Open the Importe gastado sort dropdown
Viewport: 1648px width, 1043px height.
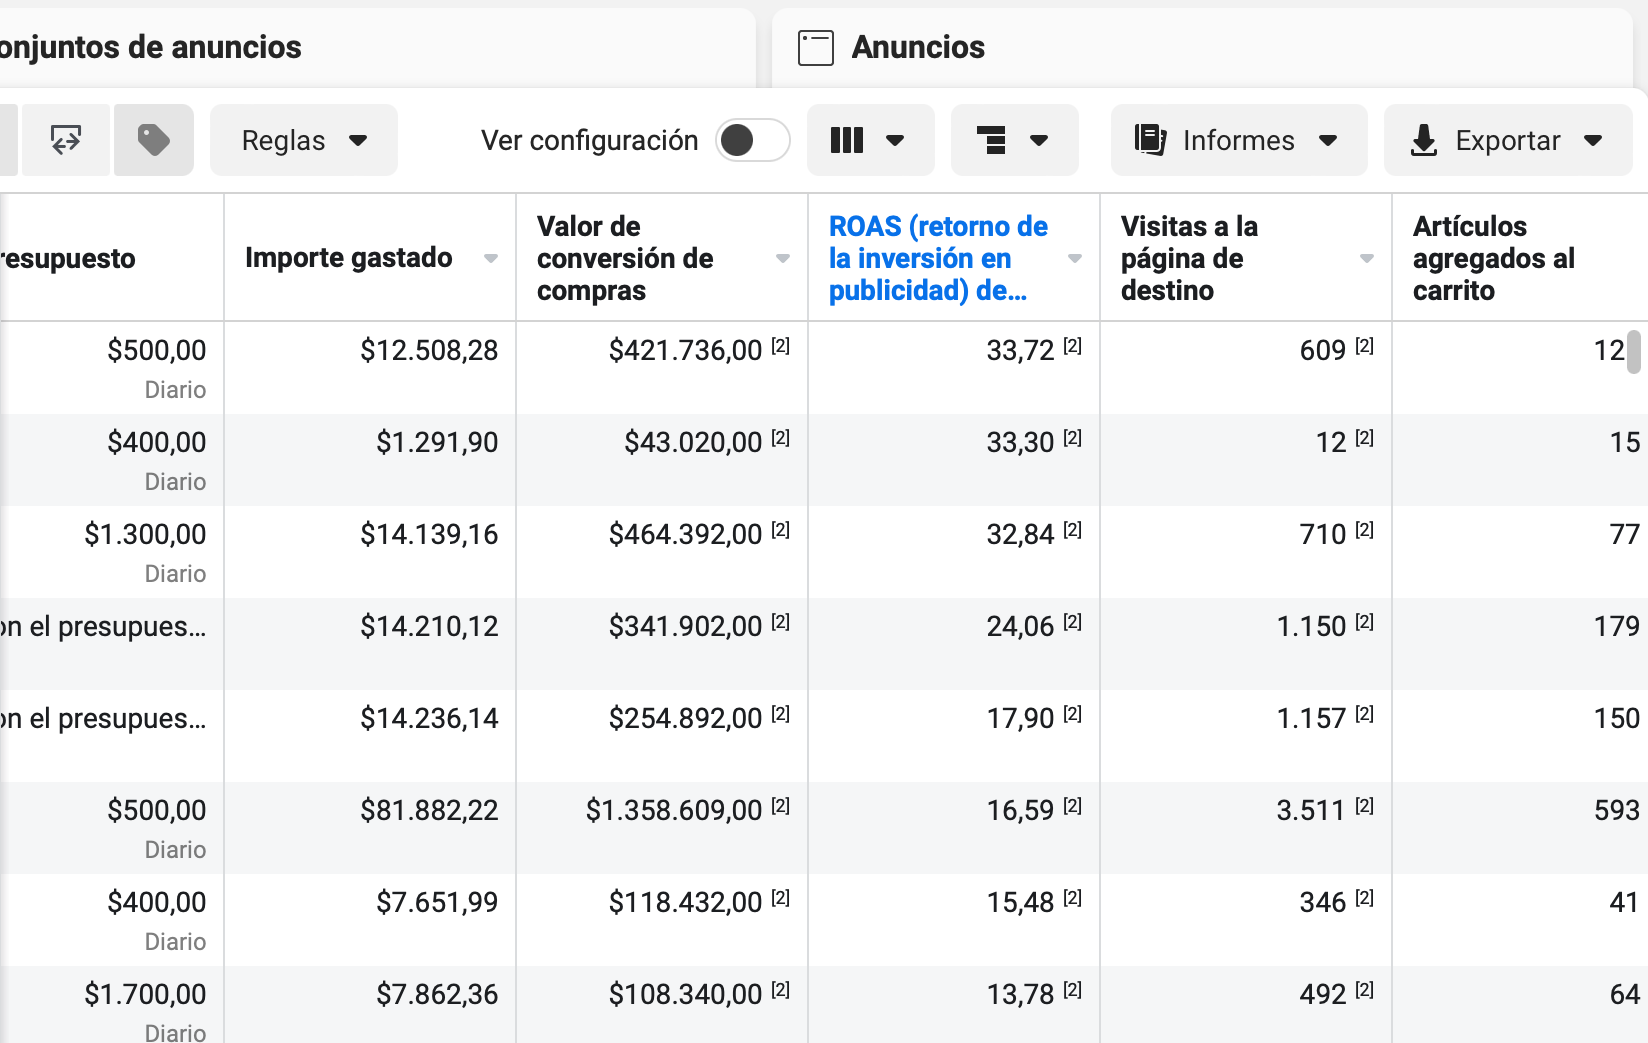491,258
